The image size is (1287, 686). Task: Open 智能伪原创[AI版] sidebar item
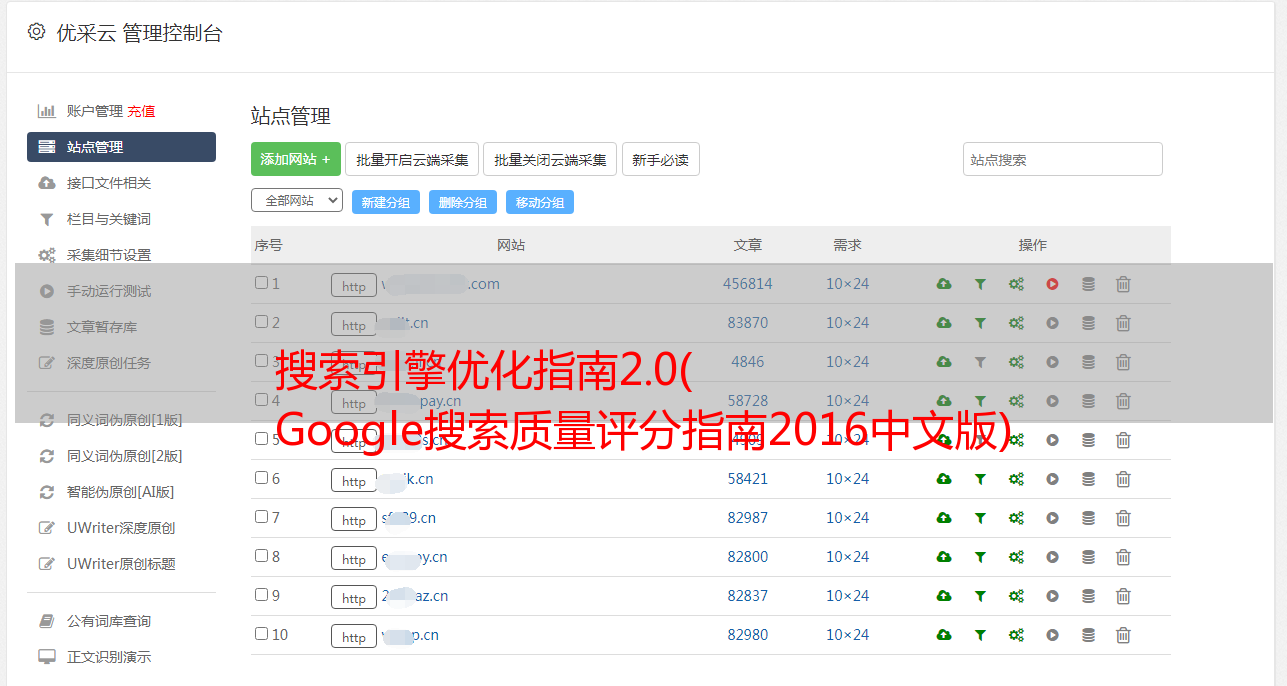coord(120,492)
